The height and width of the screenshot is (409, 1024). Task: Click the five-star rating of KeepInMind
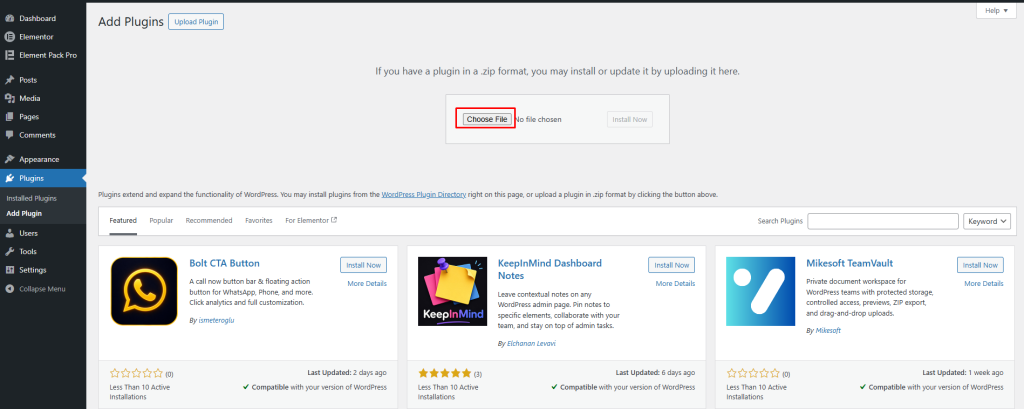point(445,374)
